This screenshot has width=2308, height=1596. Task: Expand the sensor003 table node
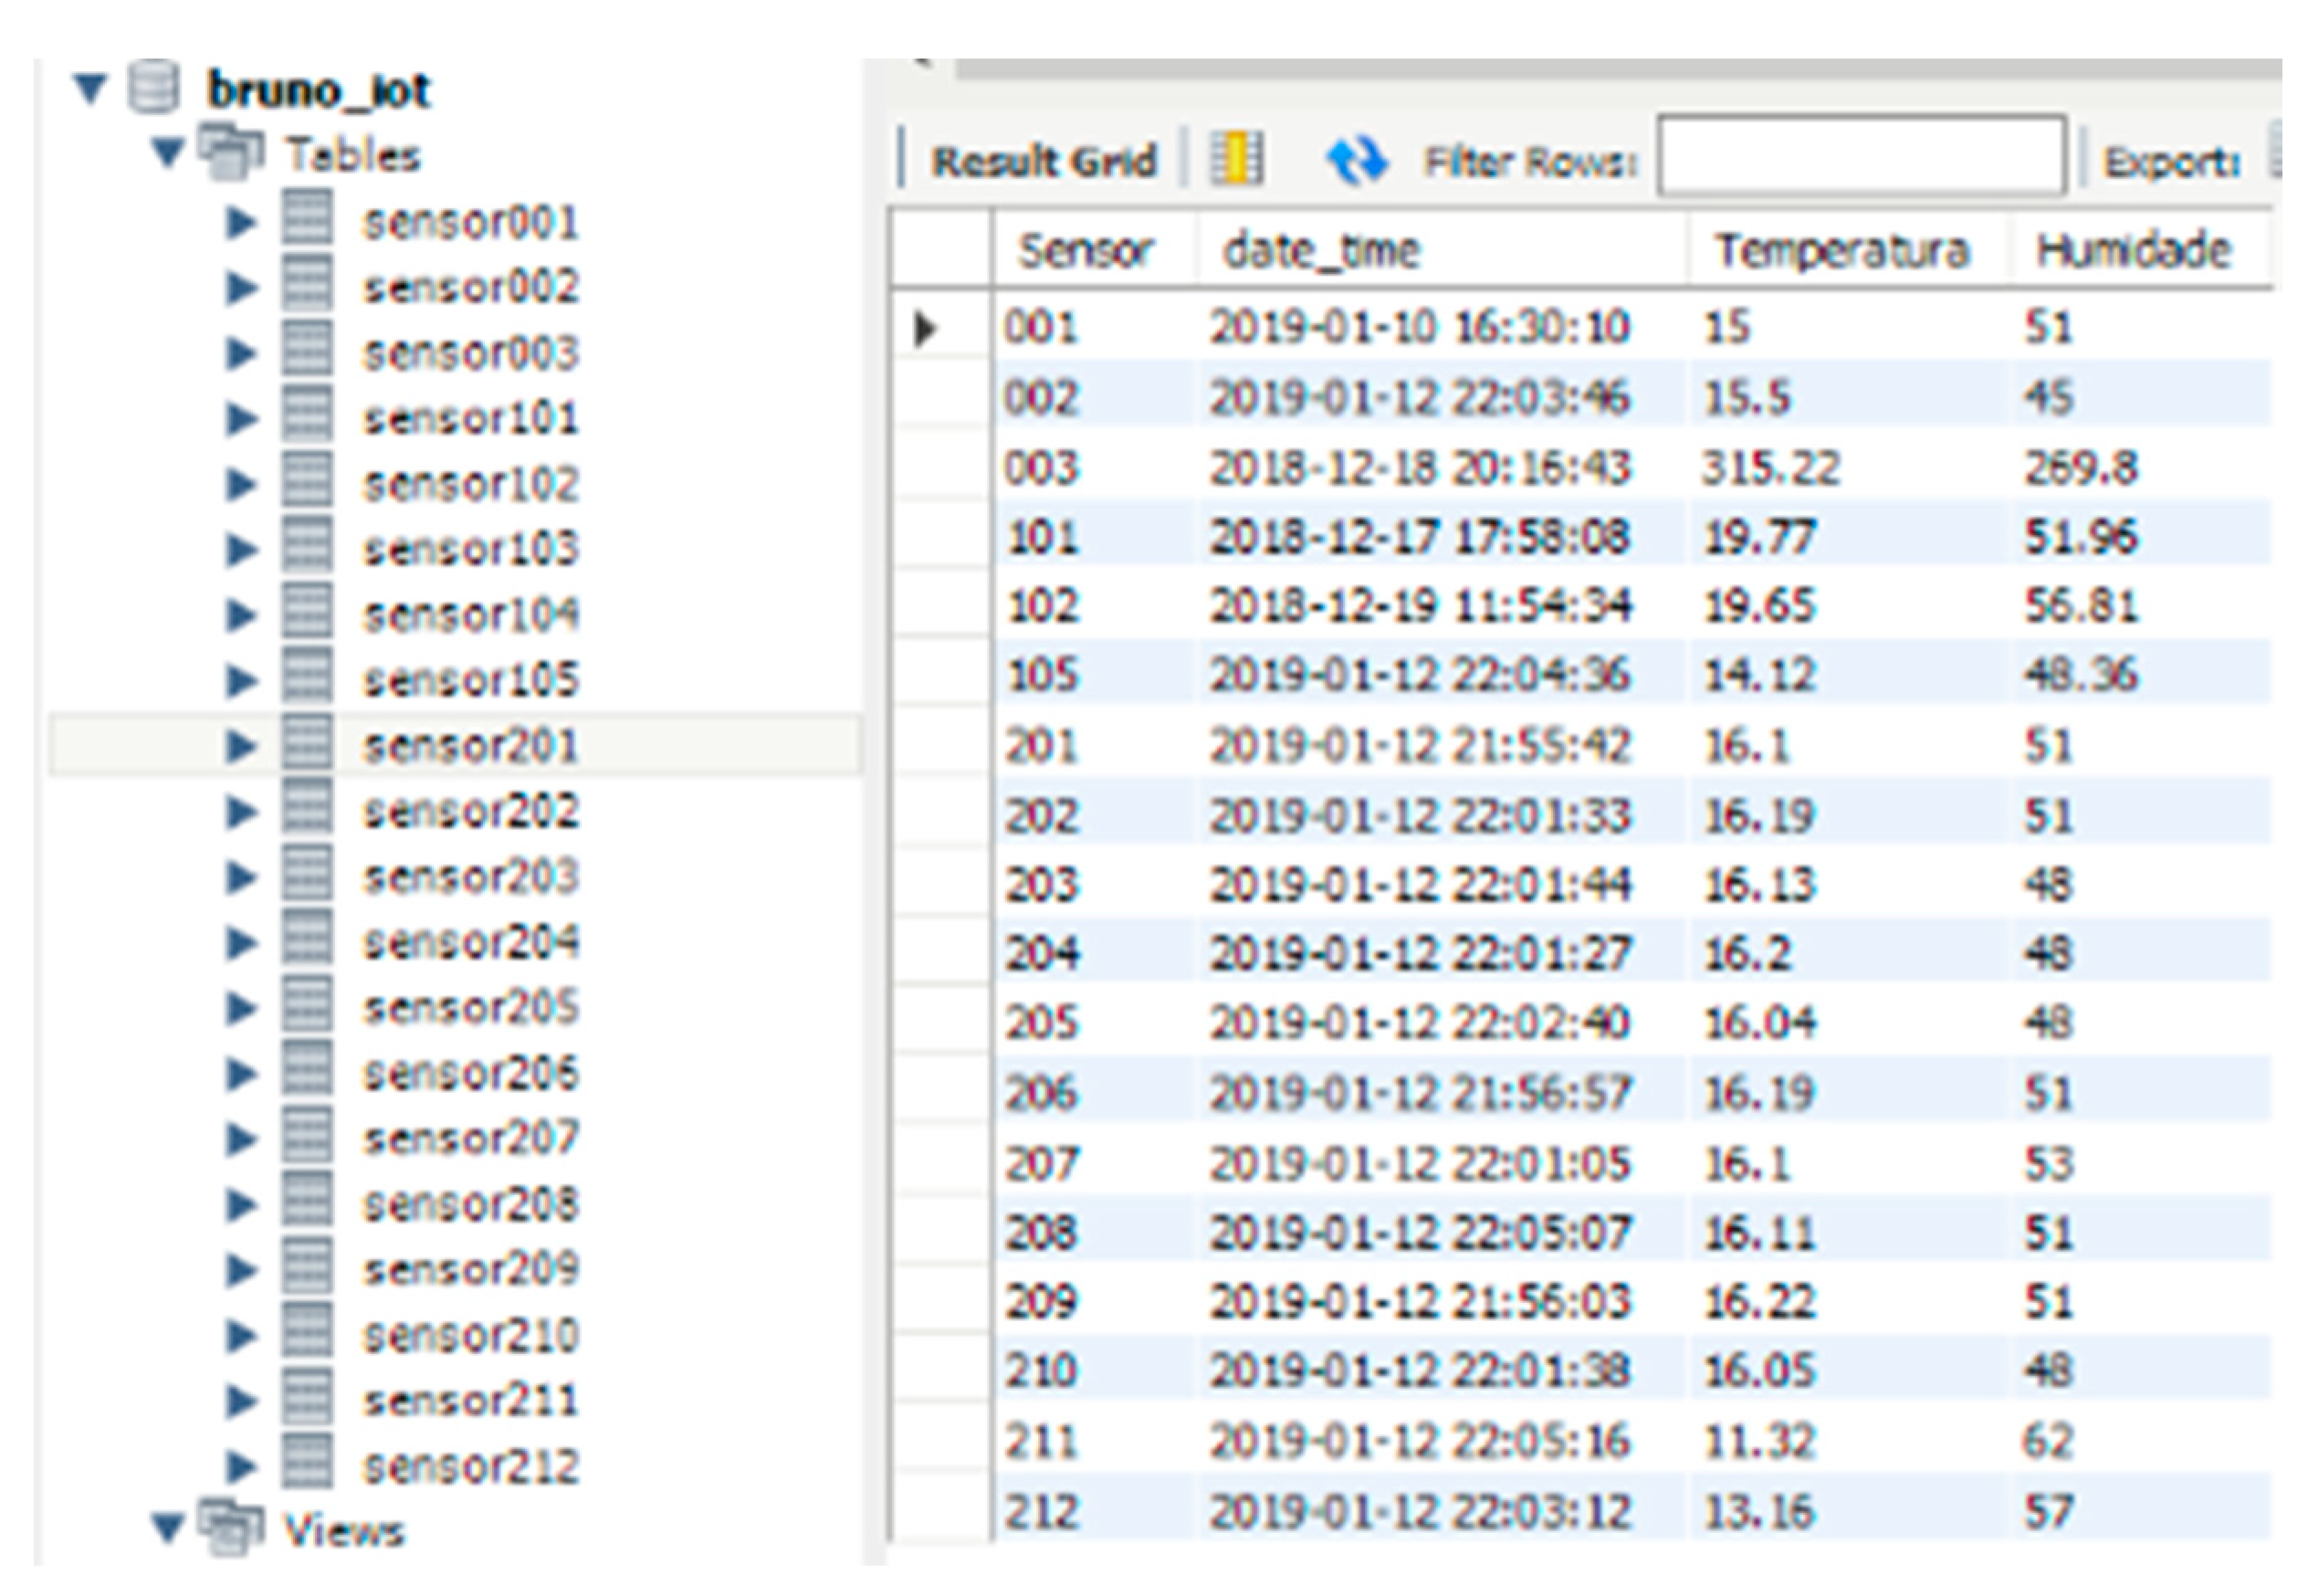pyautogui.click(x=240, y=352)
